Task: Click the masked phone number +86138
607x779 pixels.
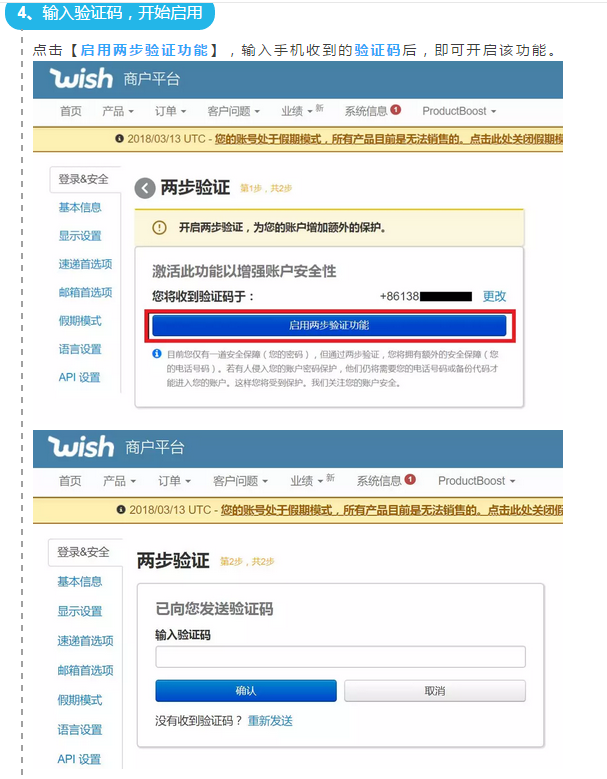Action: (426, 297)
